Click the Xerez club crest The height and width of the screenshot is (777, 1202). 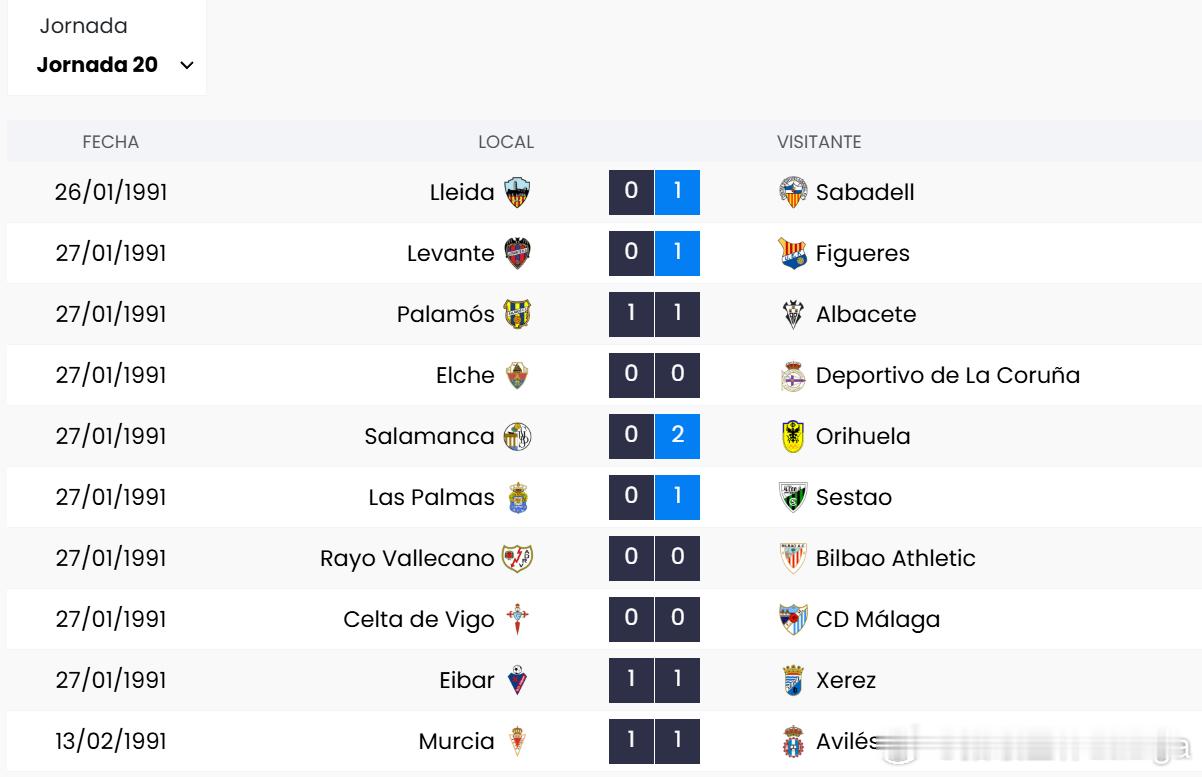(x=793, y=680)
